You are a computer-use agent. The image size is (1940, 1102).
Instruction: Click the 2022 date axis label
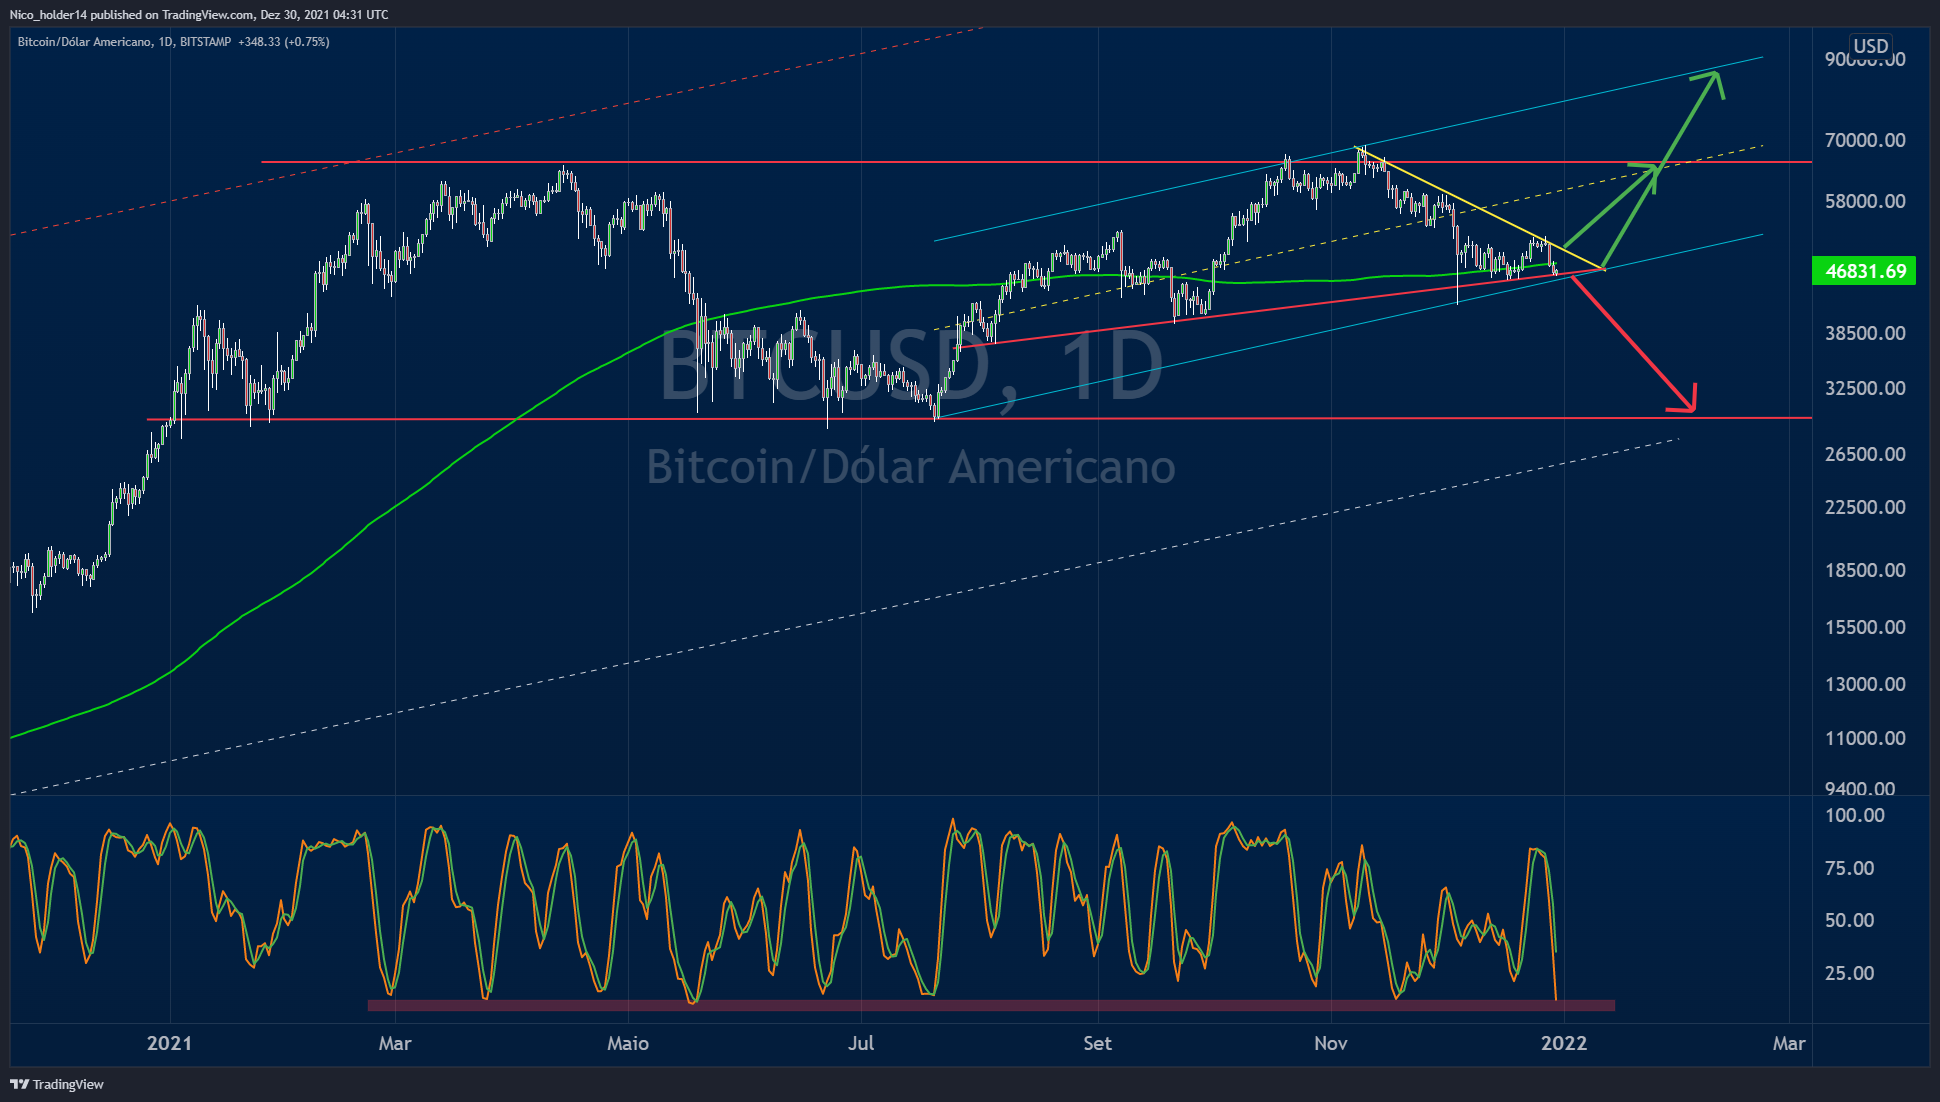[1564, 1043]
